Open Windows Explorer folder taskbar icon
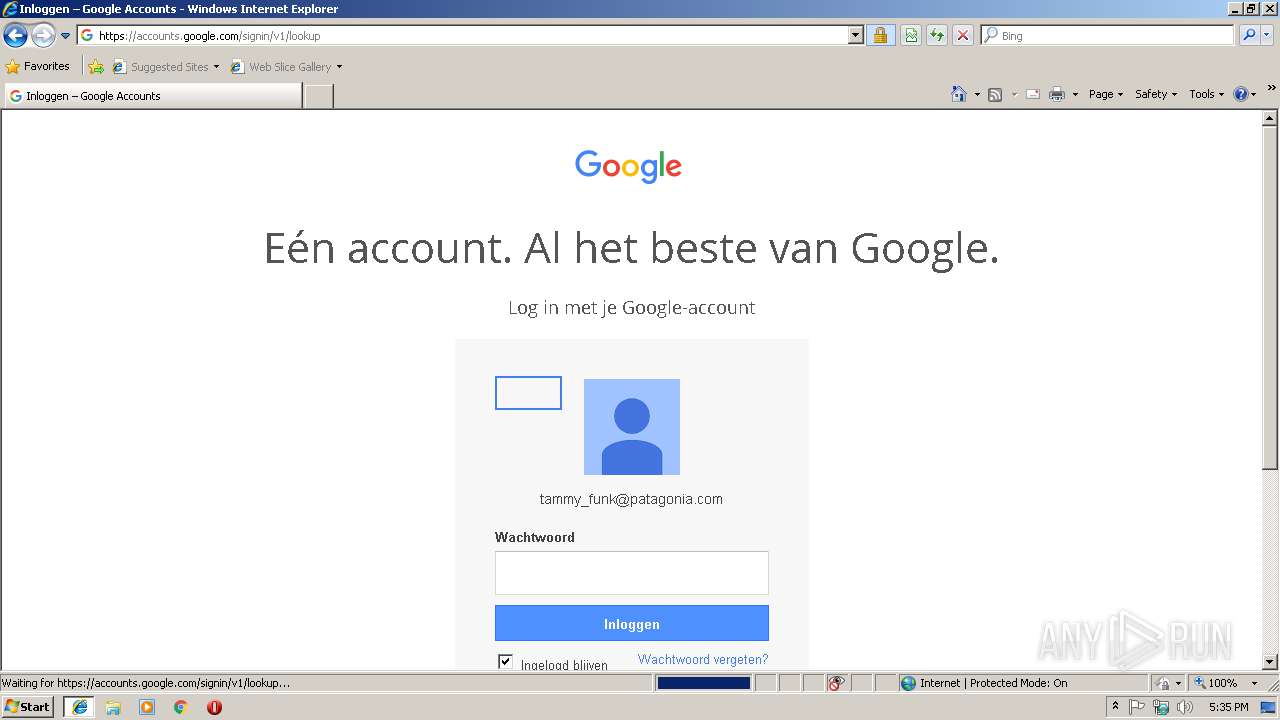This screenshot has width=1280, height=720. coord(113,707)
